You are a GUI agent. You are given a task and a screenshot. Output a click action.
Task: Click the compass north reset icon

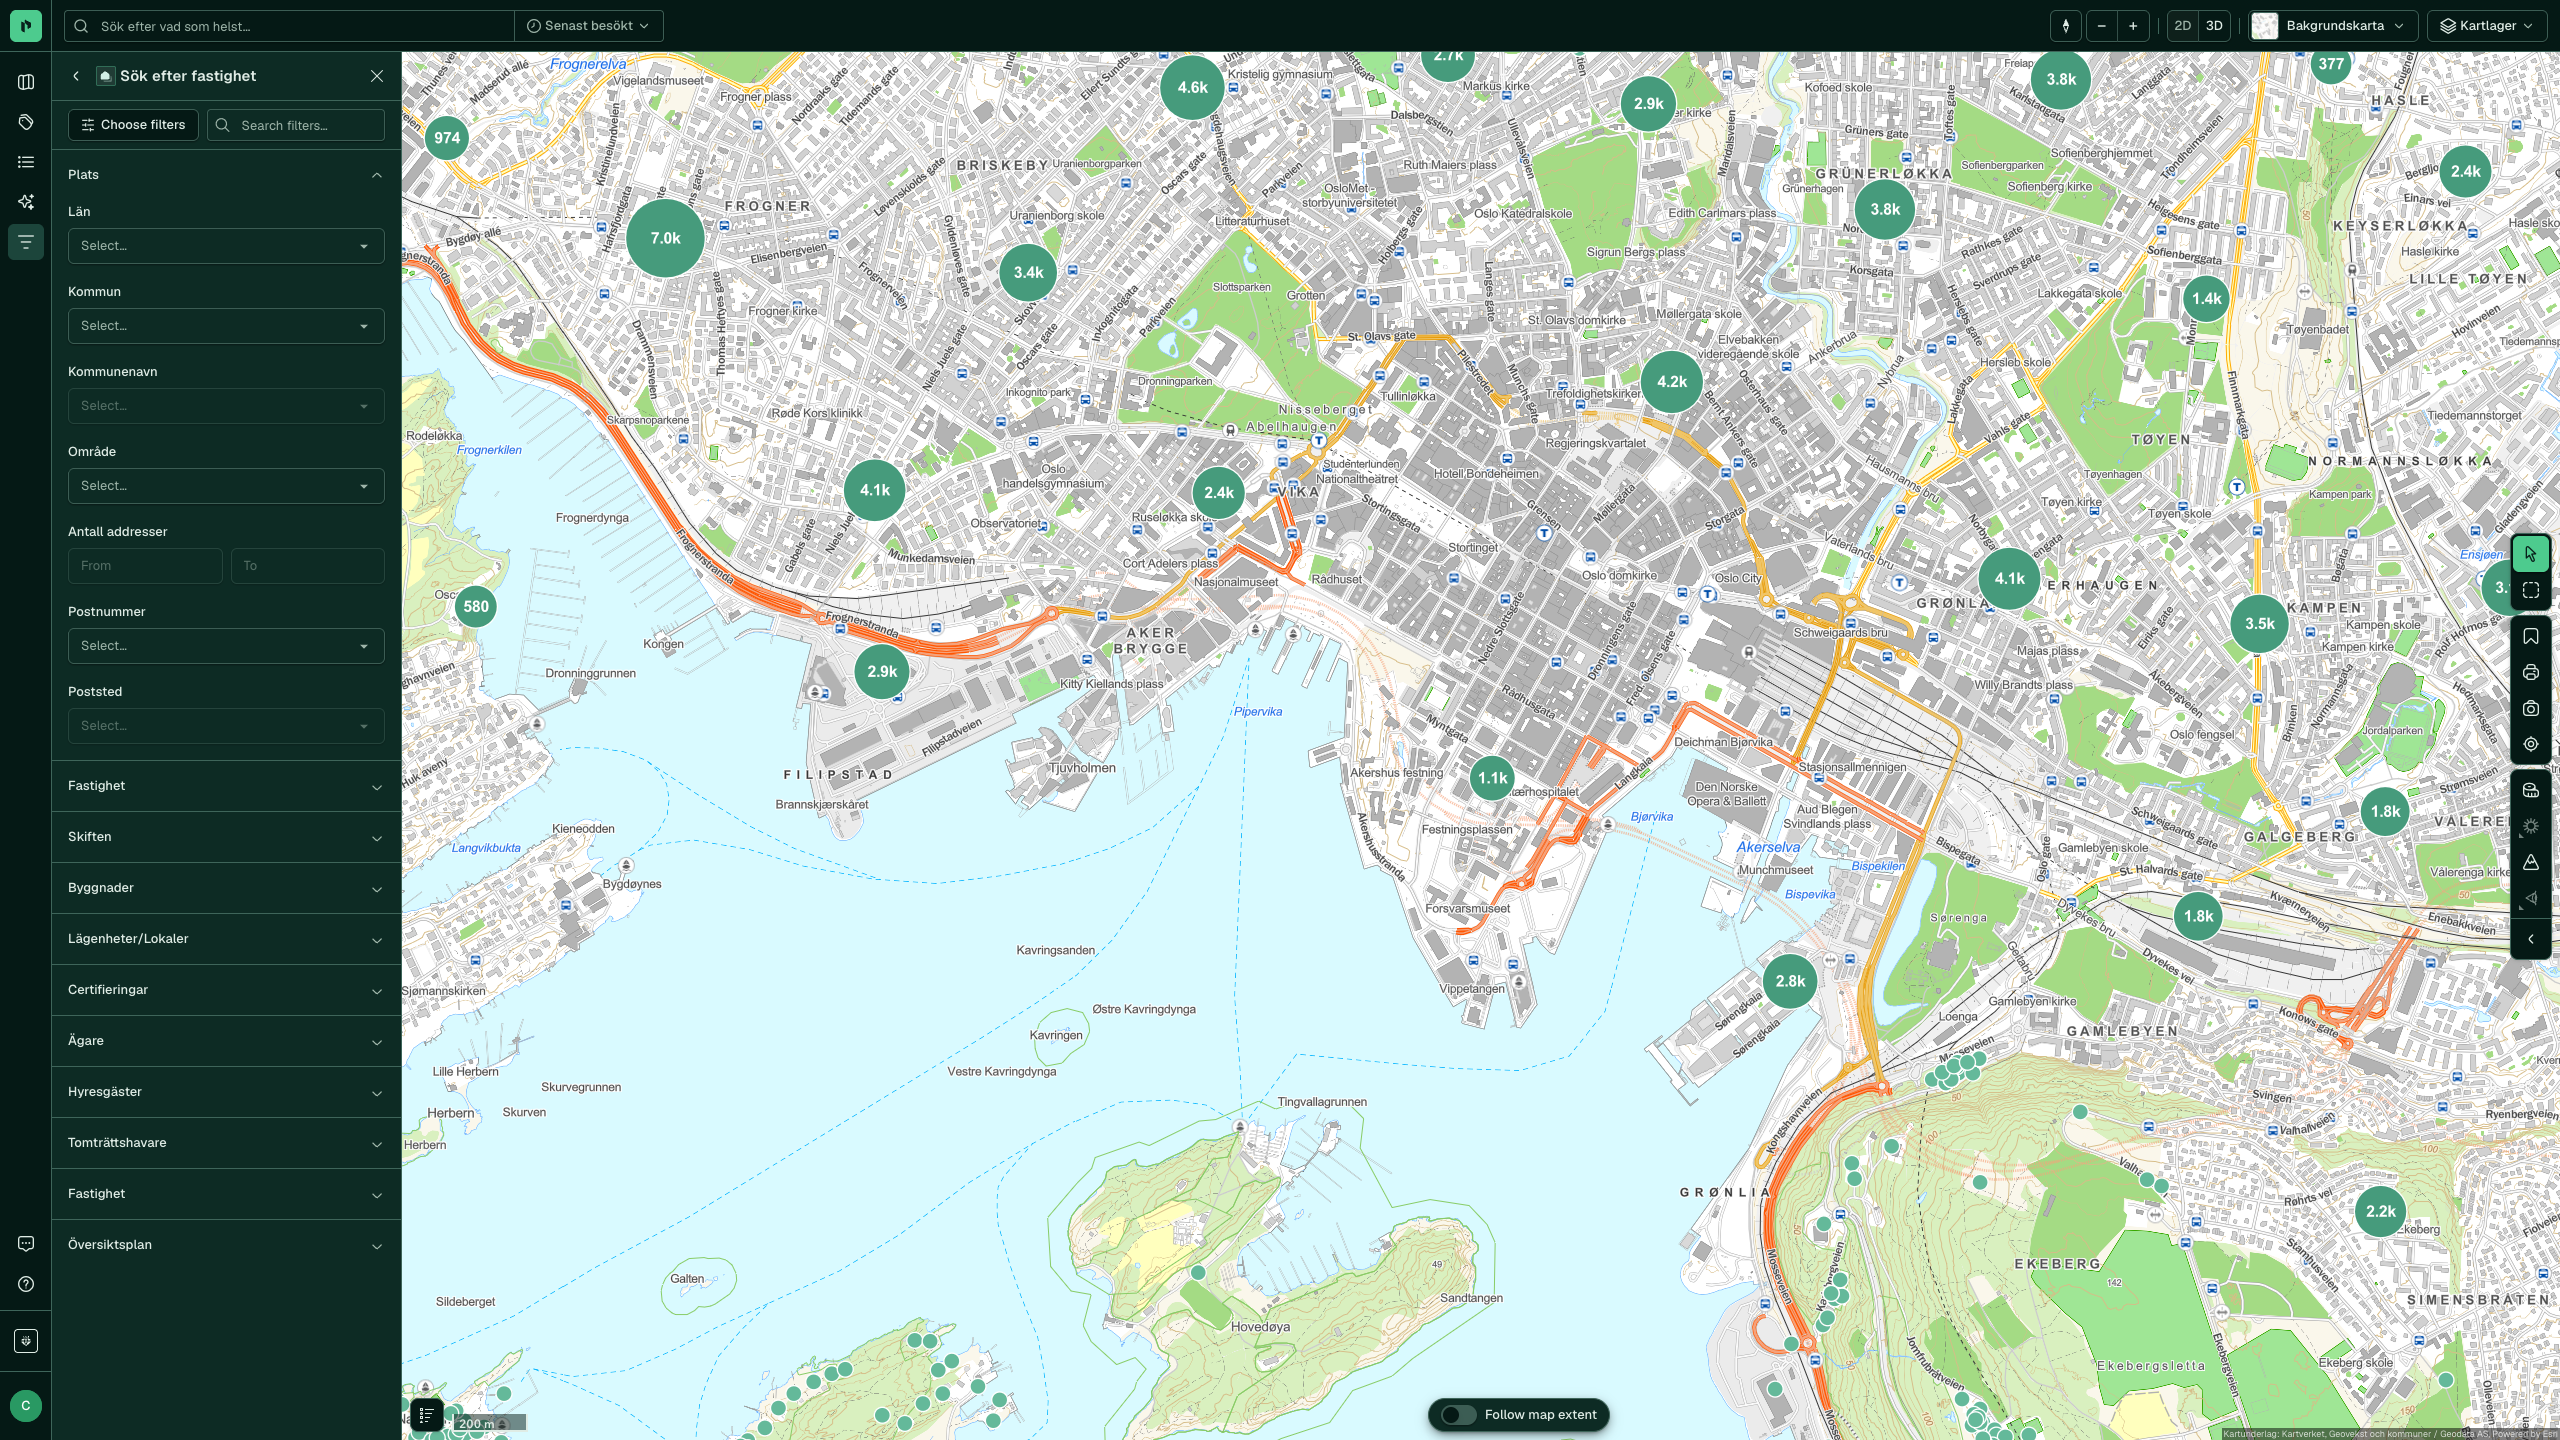click(2065, 26)
